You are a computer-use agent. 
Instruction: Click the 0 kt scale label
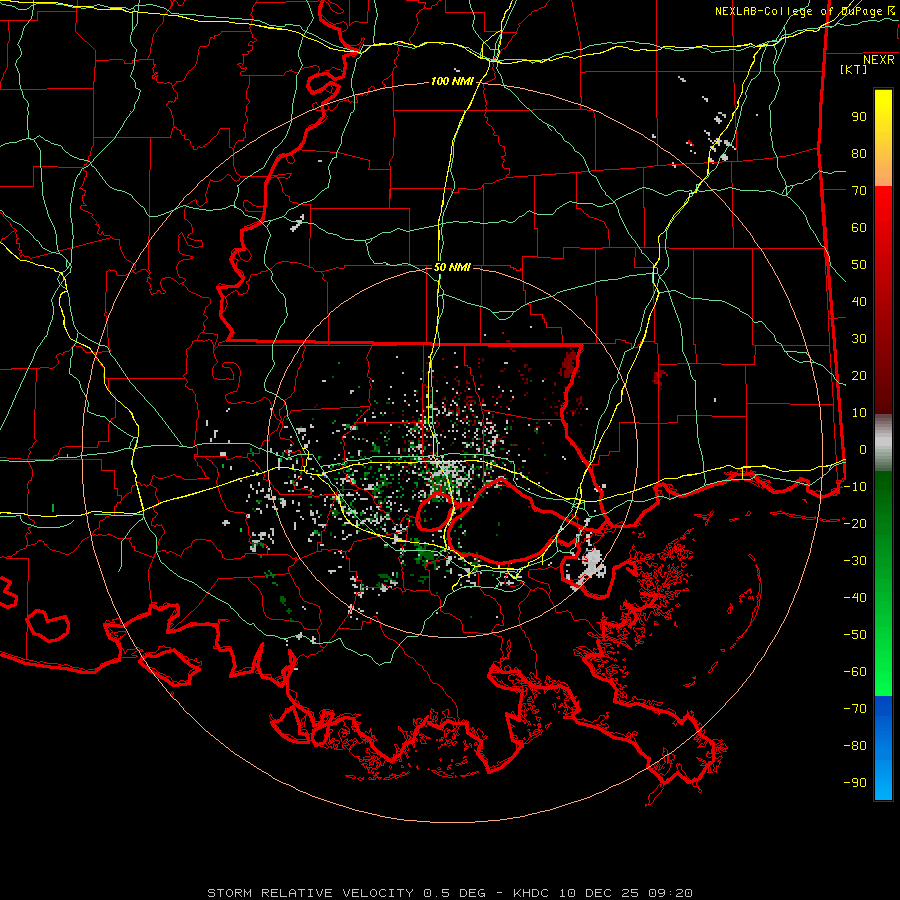[x=863, y=450]
